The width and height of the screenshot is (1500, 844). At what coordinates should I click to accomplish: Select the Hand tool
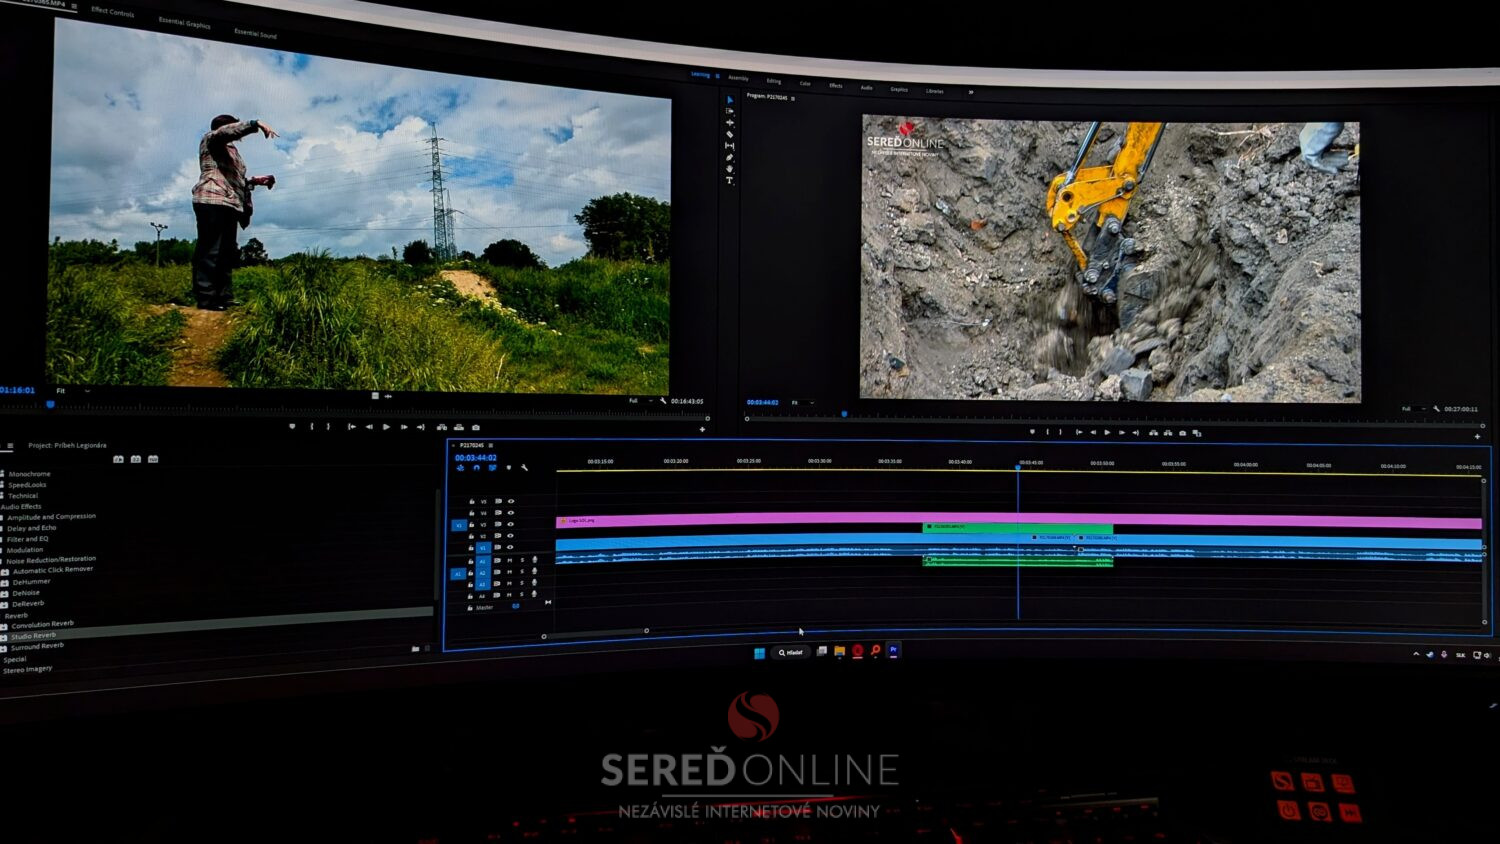click(x=730, y=169)
